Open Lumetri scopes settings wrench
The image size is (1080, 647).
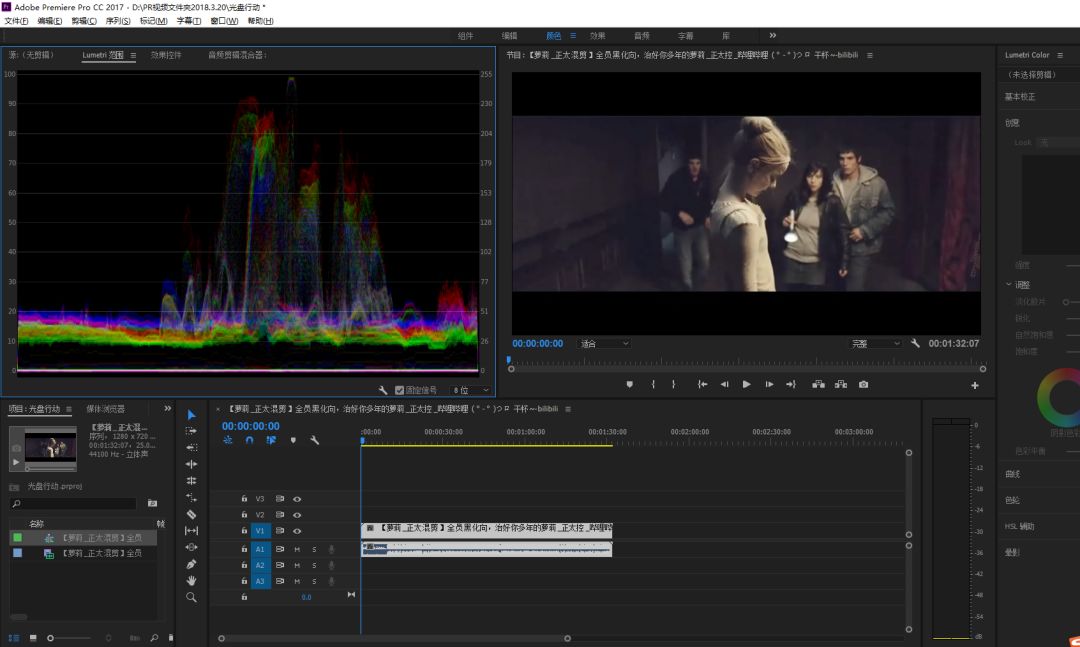383,390
